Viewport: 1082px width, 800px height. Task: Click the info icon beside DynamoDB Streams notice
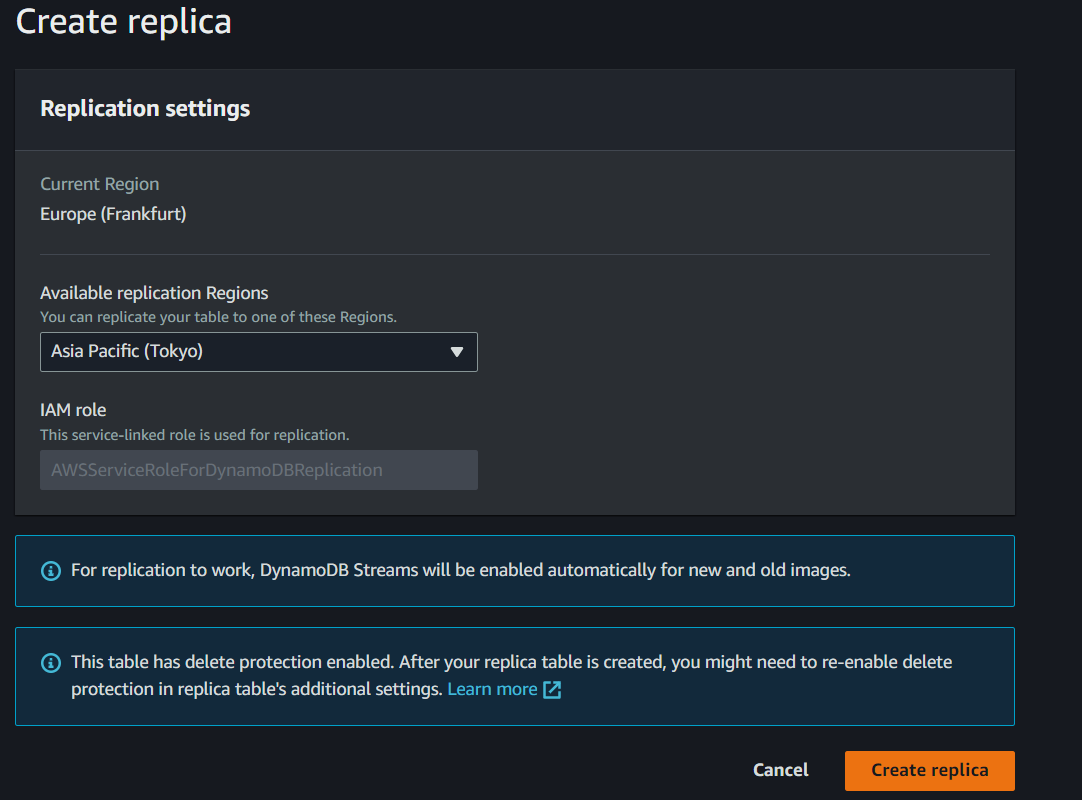pyautogui.click(x=51, y=571)
